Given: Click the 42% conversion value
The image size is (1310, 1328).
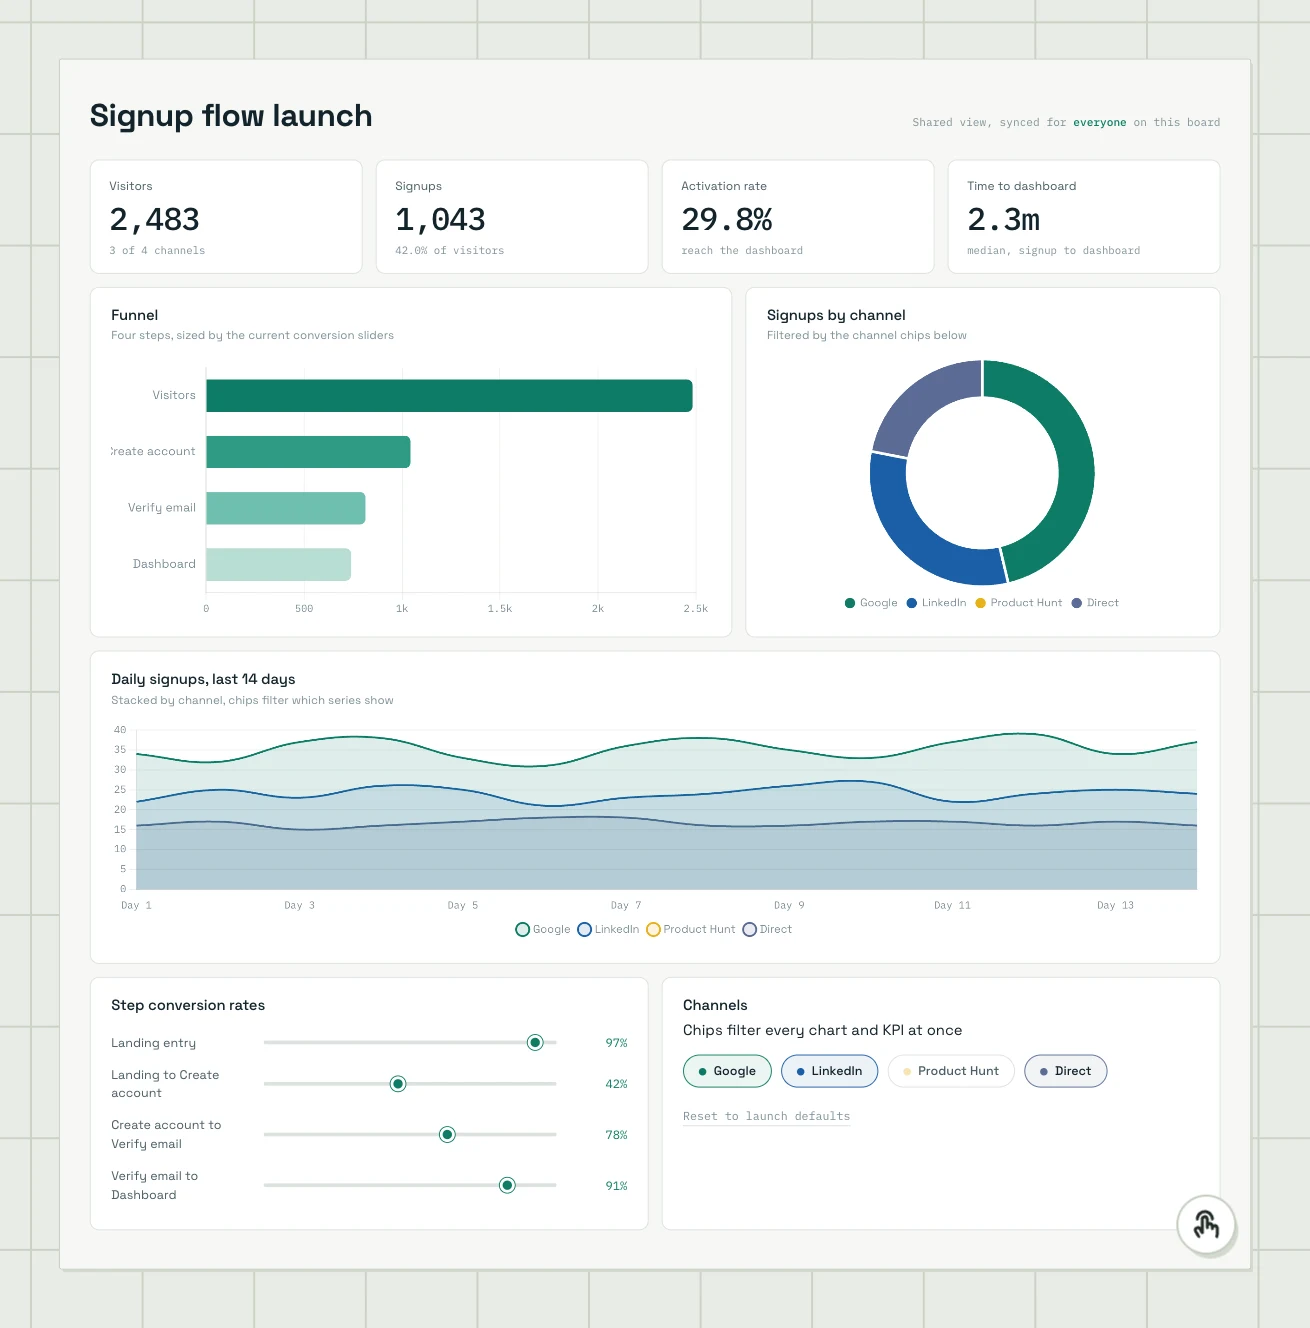Looking at the screenshot, I should [x=616, y=1084].
